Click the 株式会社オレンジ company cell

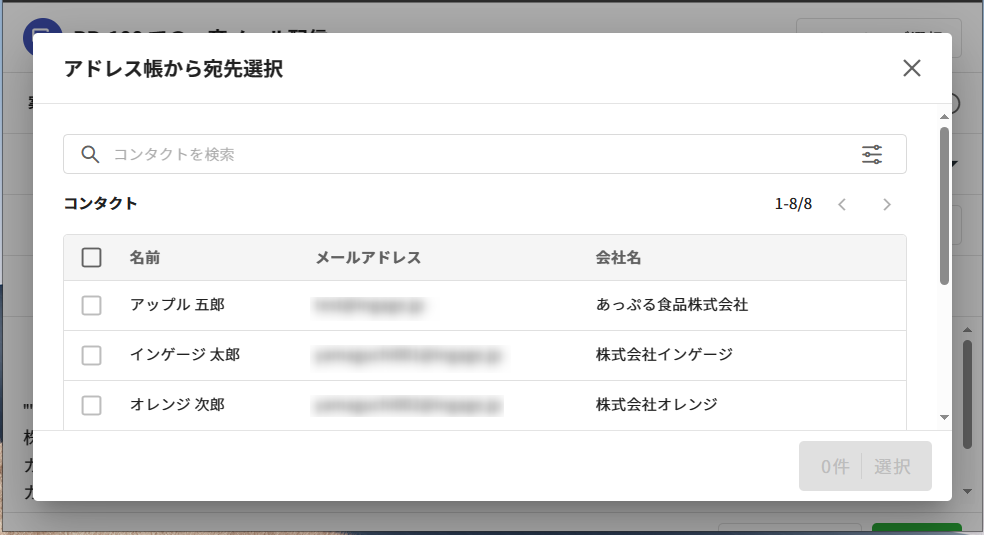(656, 405)
